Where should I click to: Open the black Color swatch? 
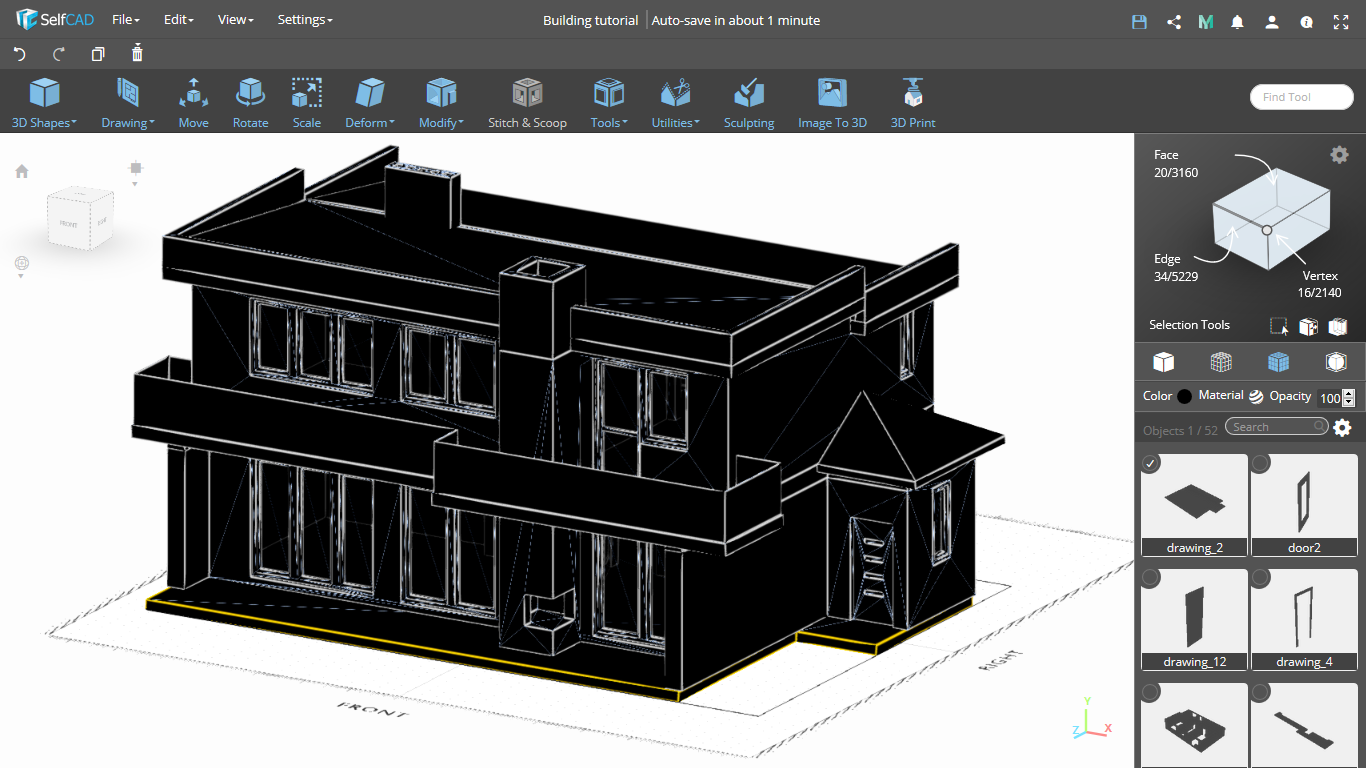pyautogui.click(x=1185, y=396)
